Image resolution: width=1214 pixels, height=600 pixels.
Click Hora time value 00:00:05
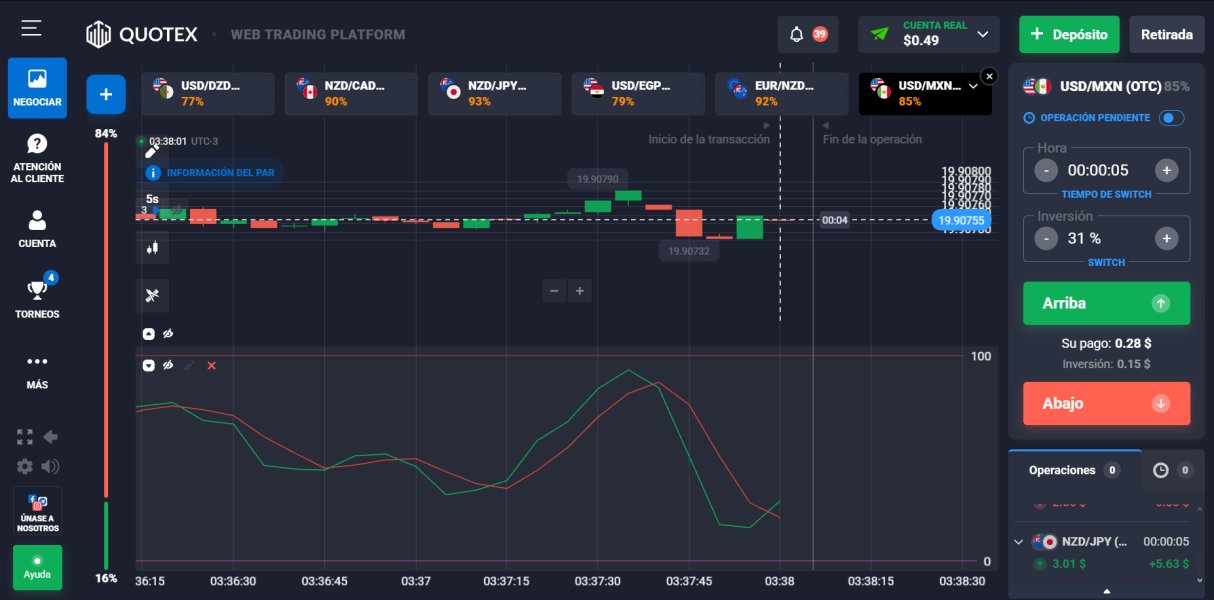pyautogui.click(x=1098, y=170)
